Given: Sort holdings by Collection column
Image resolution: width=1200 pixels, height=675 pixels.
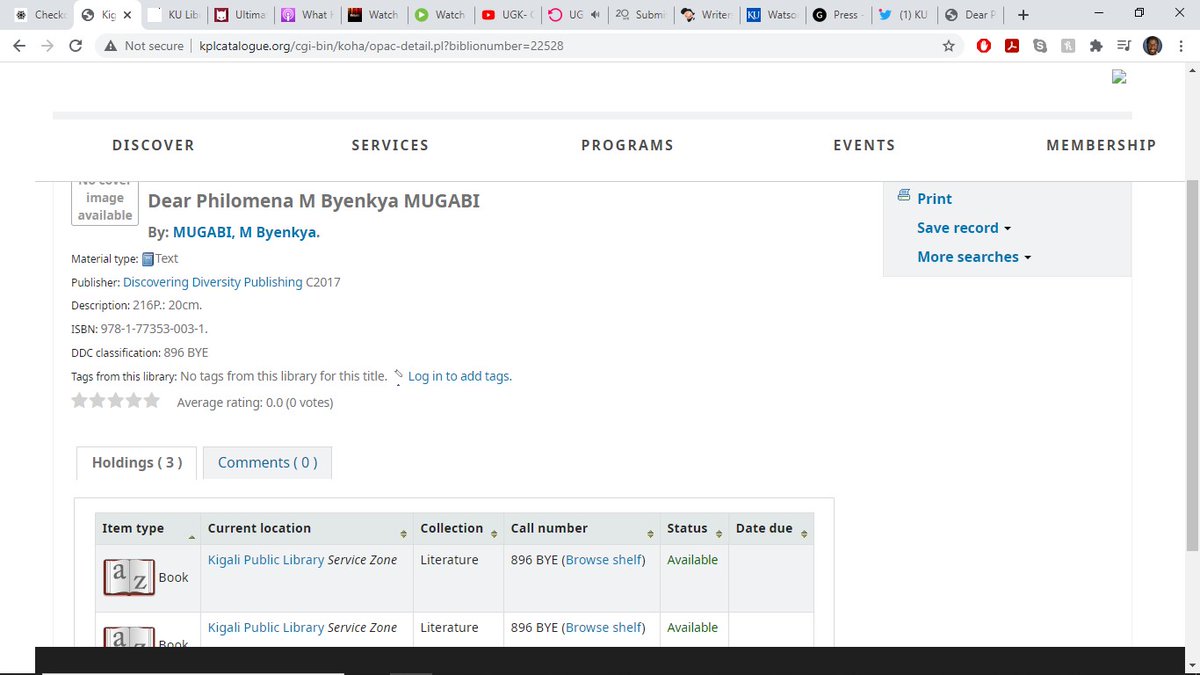Looking at the screenshot, I should 458,529.
